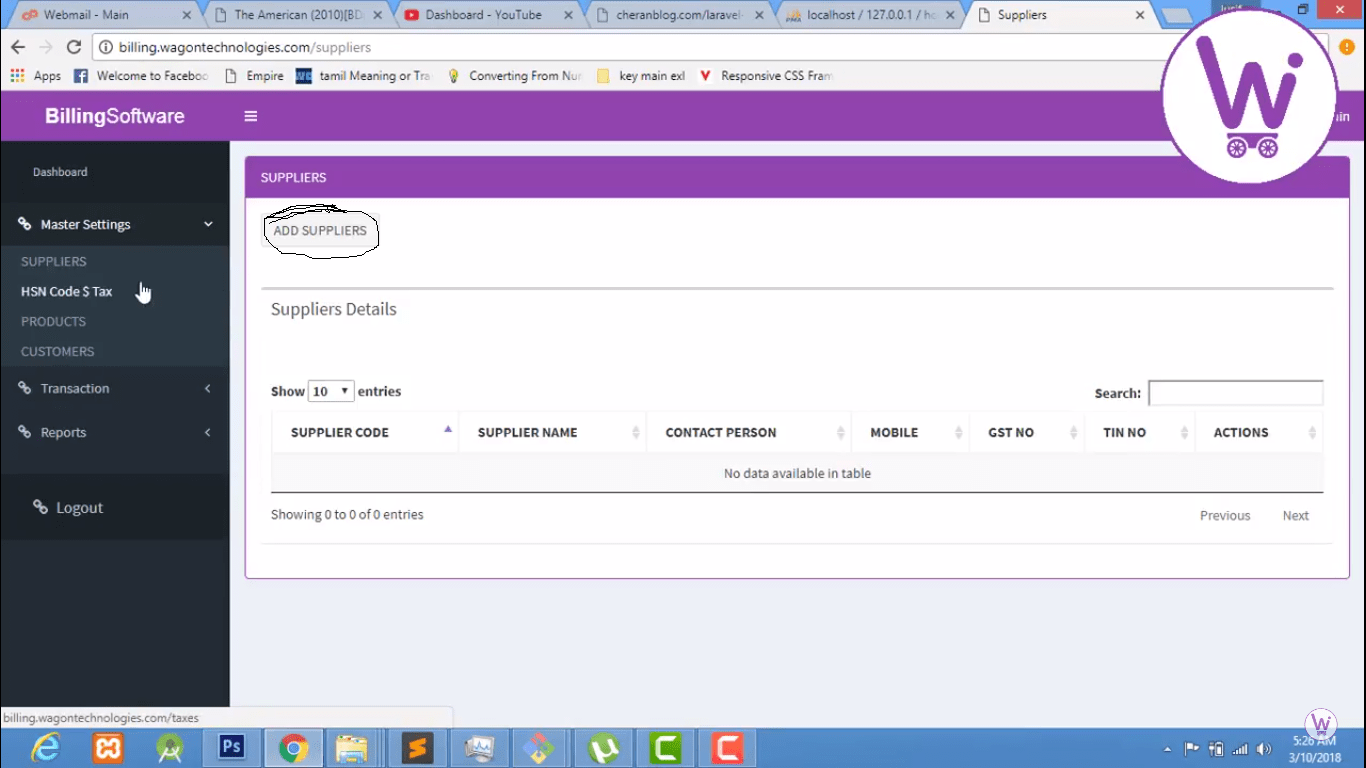Open Customers in sidebar menu
This screenshot has width=1366, height=768.
(58, 351)
